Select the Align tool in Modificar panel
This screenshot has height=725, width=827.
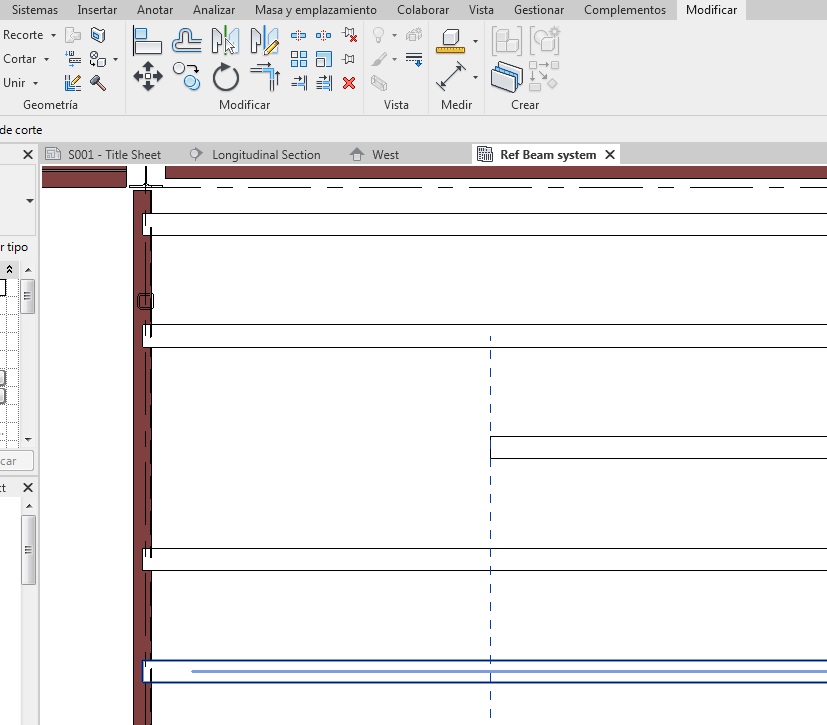(x=148, y=41)
